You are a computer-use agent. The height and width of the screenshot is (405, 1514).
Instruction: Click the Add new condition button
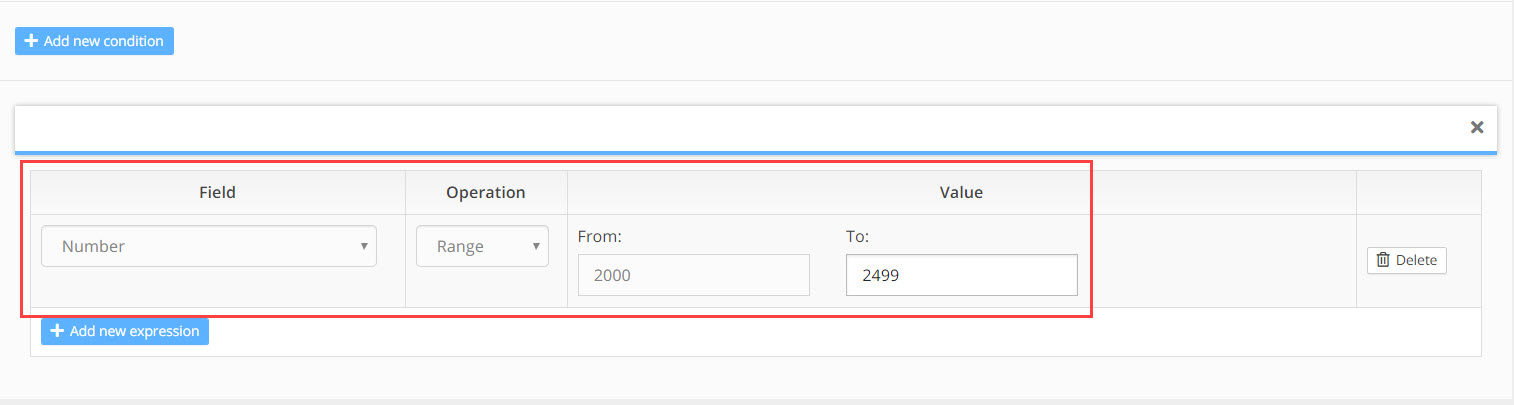pyautogui.click(x=94, y=41)
